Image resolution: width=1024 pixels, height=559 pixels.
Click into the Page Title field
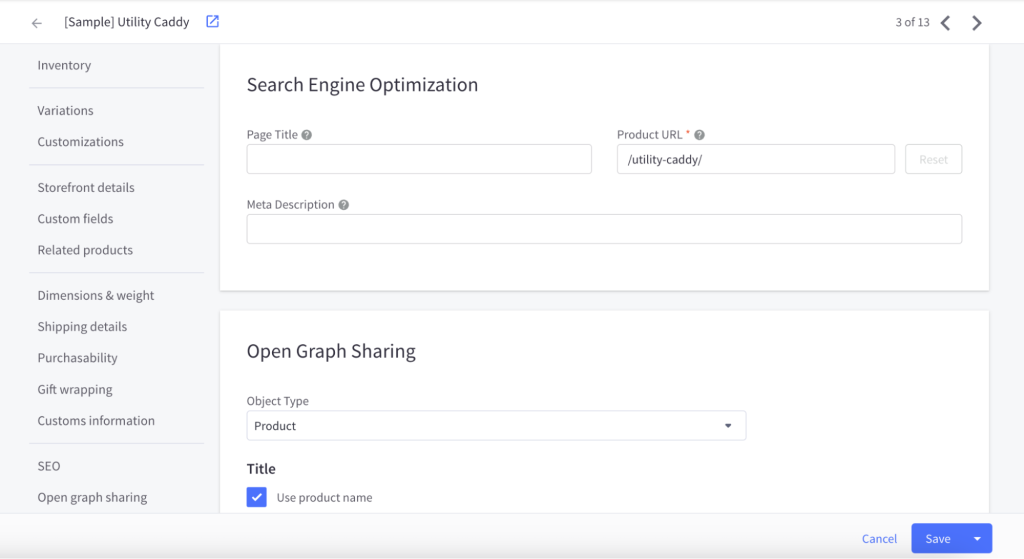(419, 160)
